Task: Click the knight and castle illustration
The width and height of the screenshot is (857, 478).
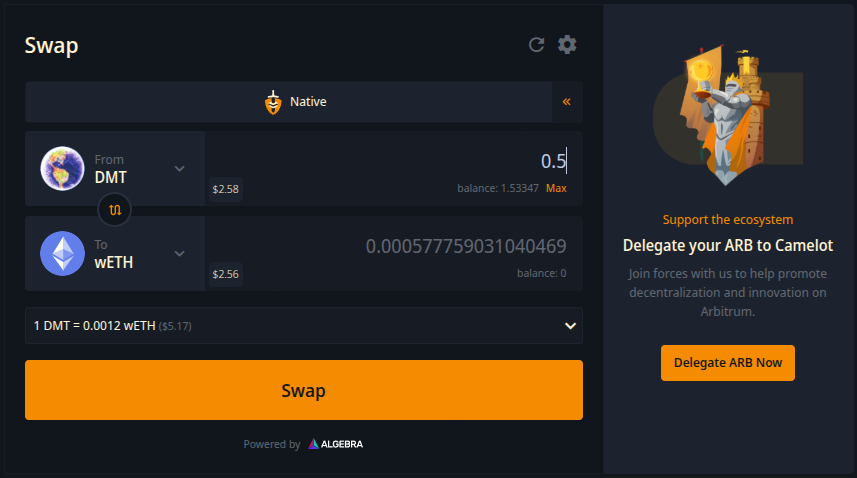Action: click(727, 116)
